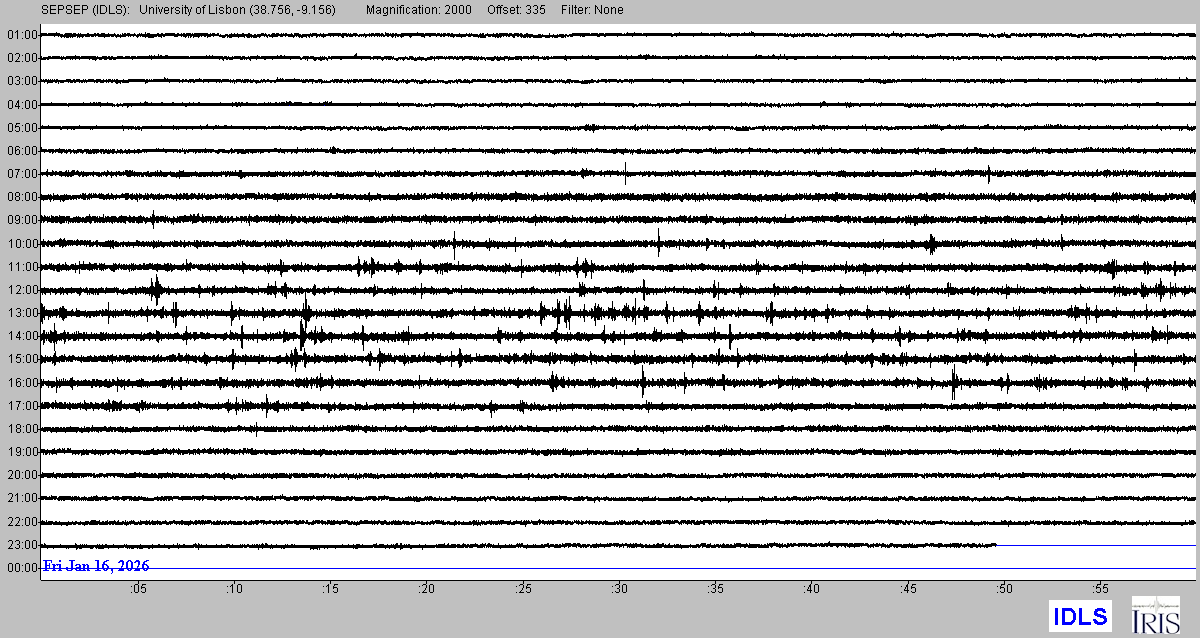Select the :20 minute axis marker
This screenshot has width=1200, height=638.
click(426, 590)
